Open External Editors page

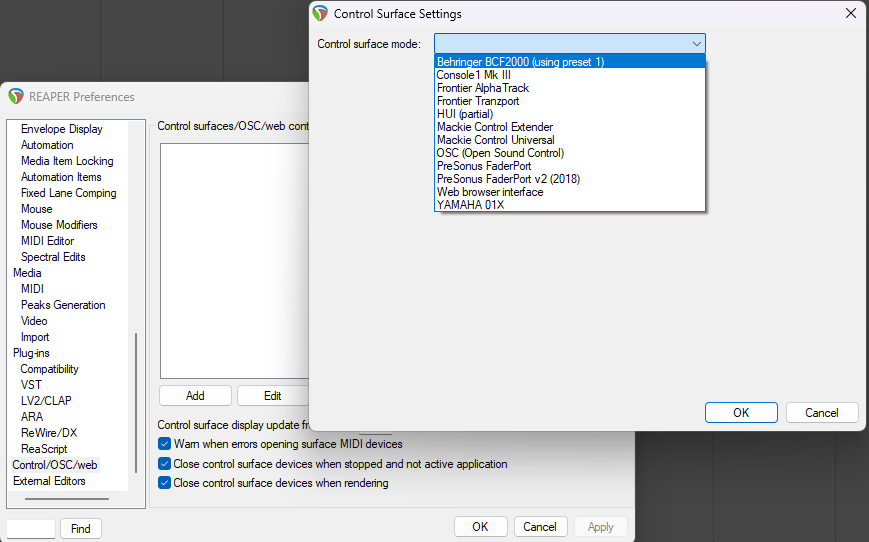pos(49,481)
